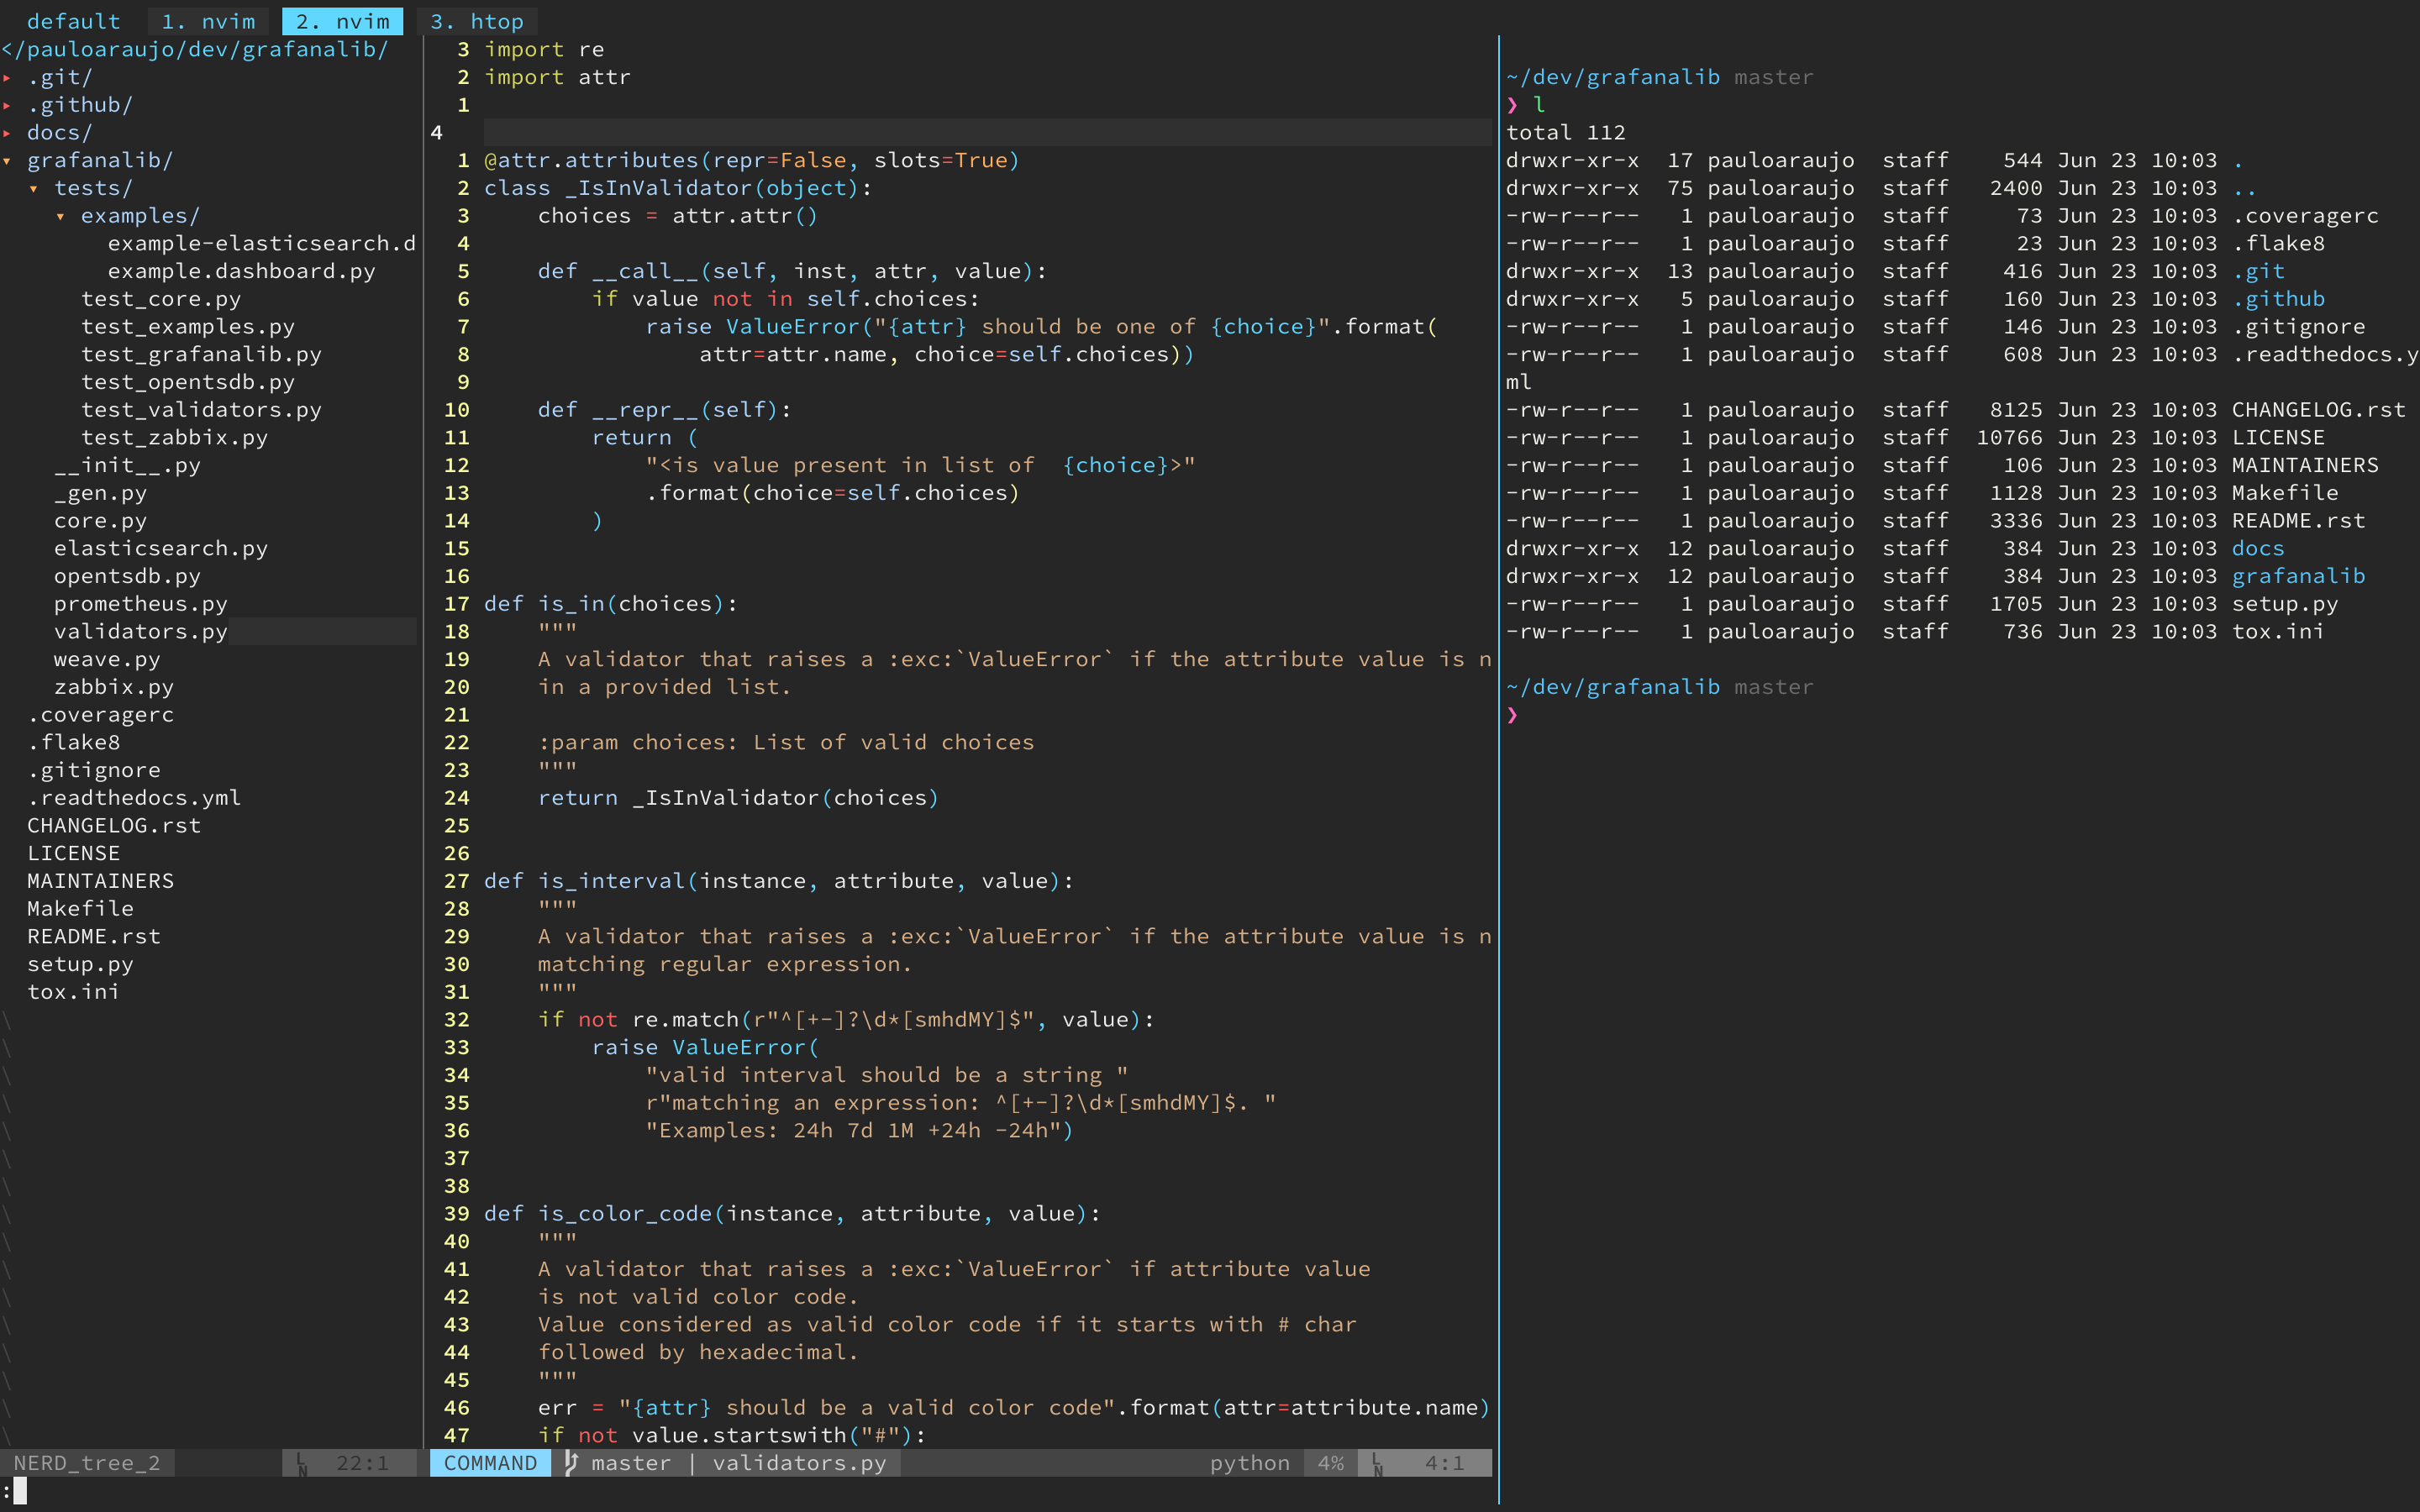Collapse the grafanalib/ directory
The height and width of the screenshot is (1512, 2420).
click(8, 161)
